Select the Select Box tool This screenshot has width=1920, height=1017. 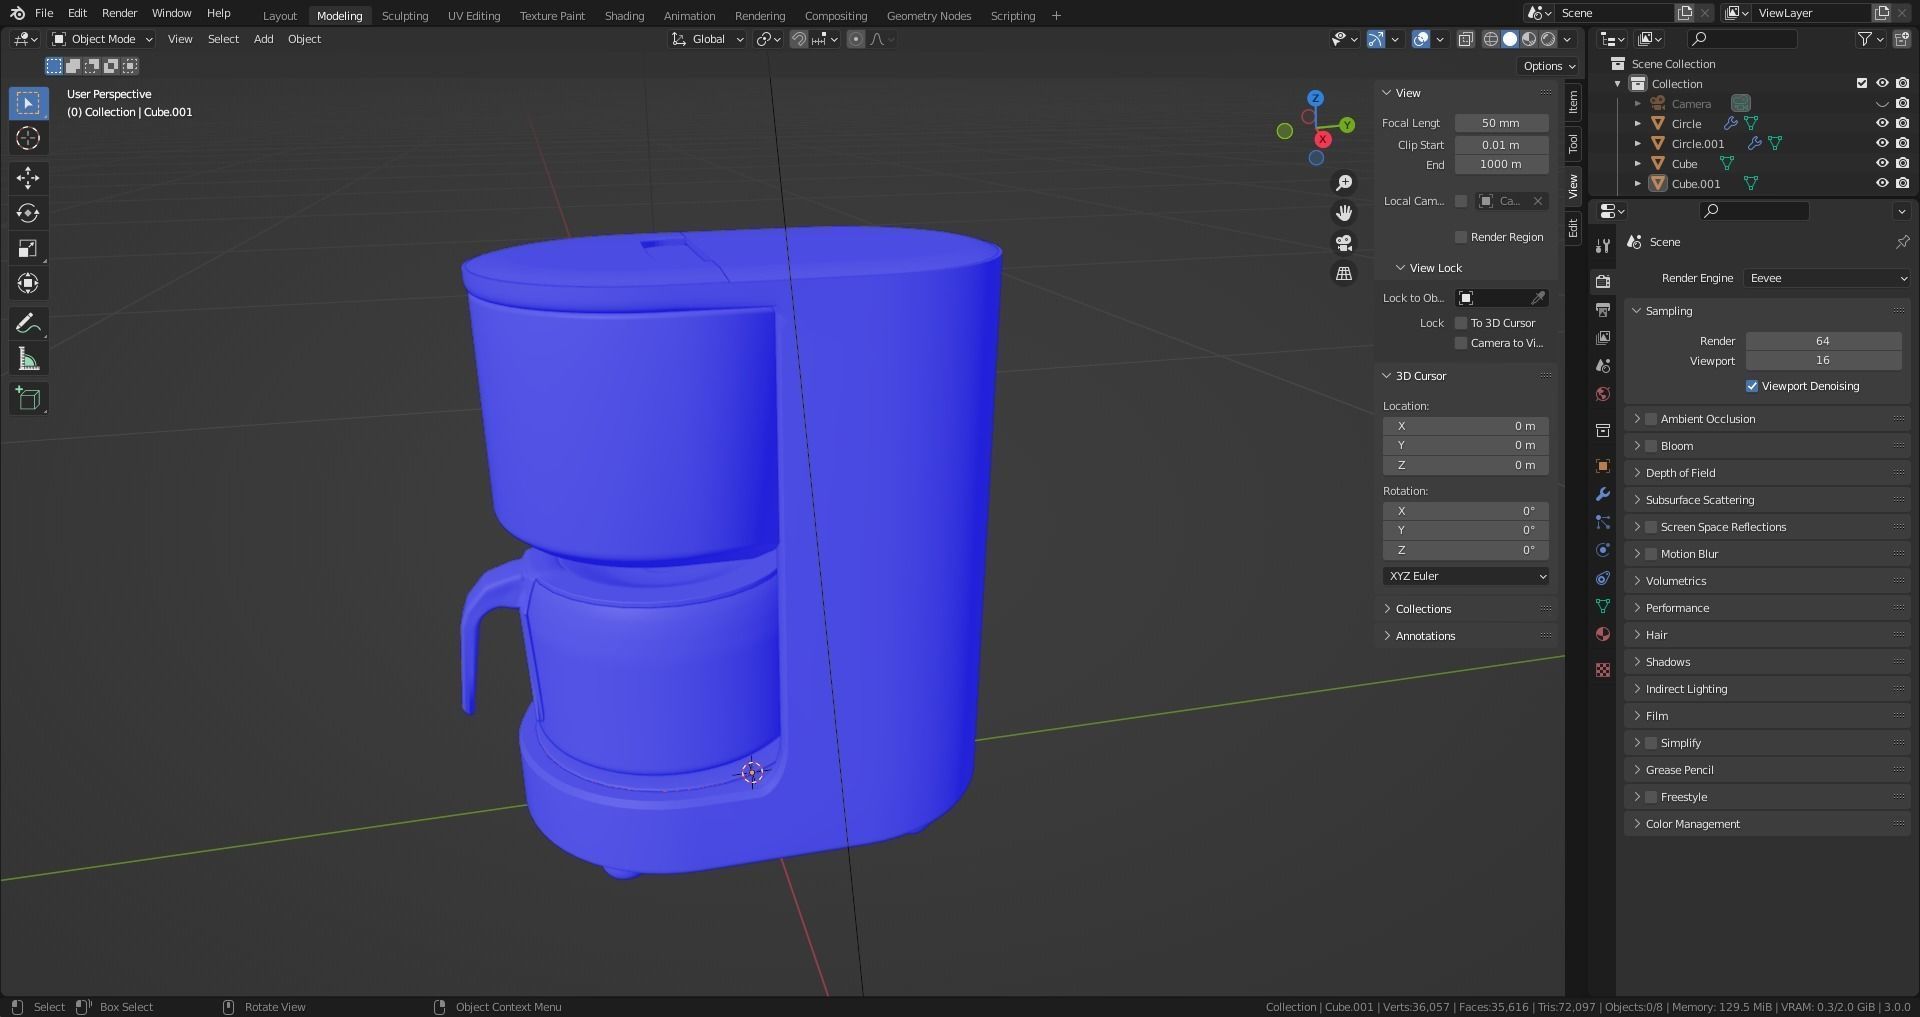[28, 103]
